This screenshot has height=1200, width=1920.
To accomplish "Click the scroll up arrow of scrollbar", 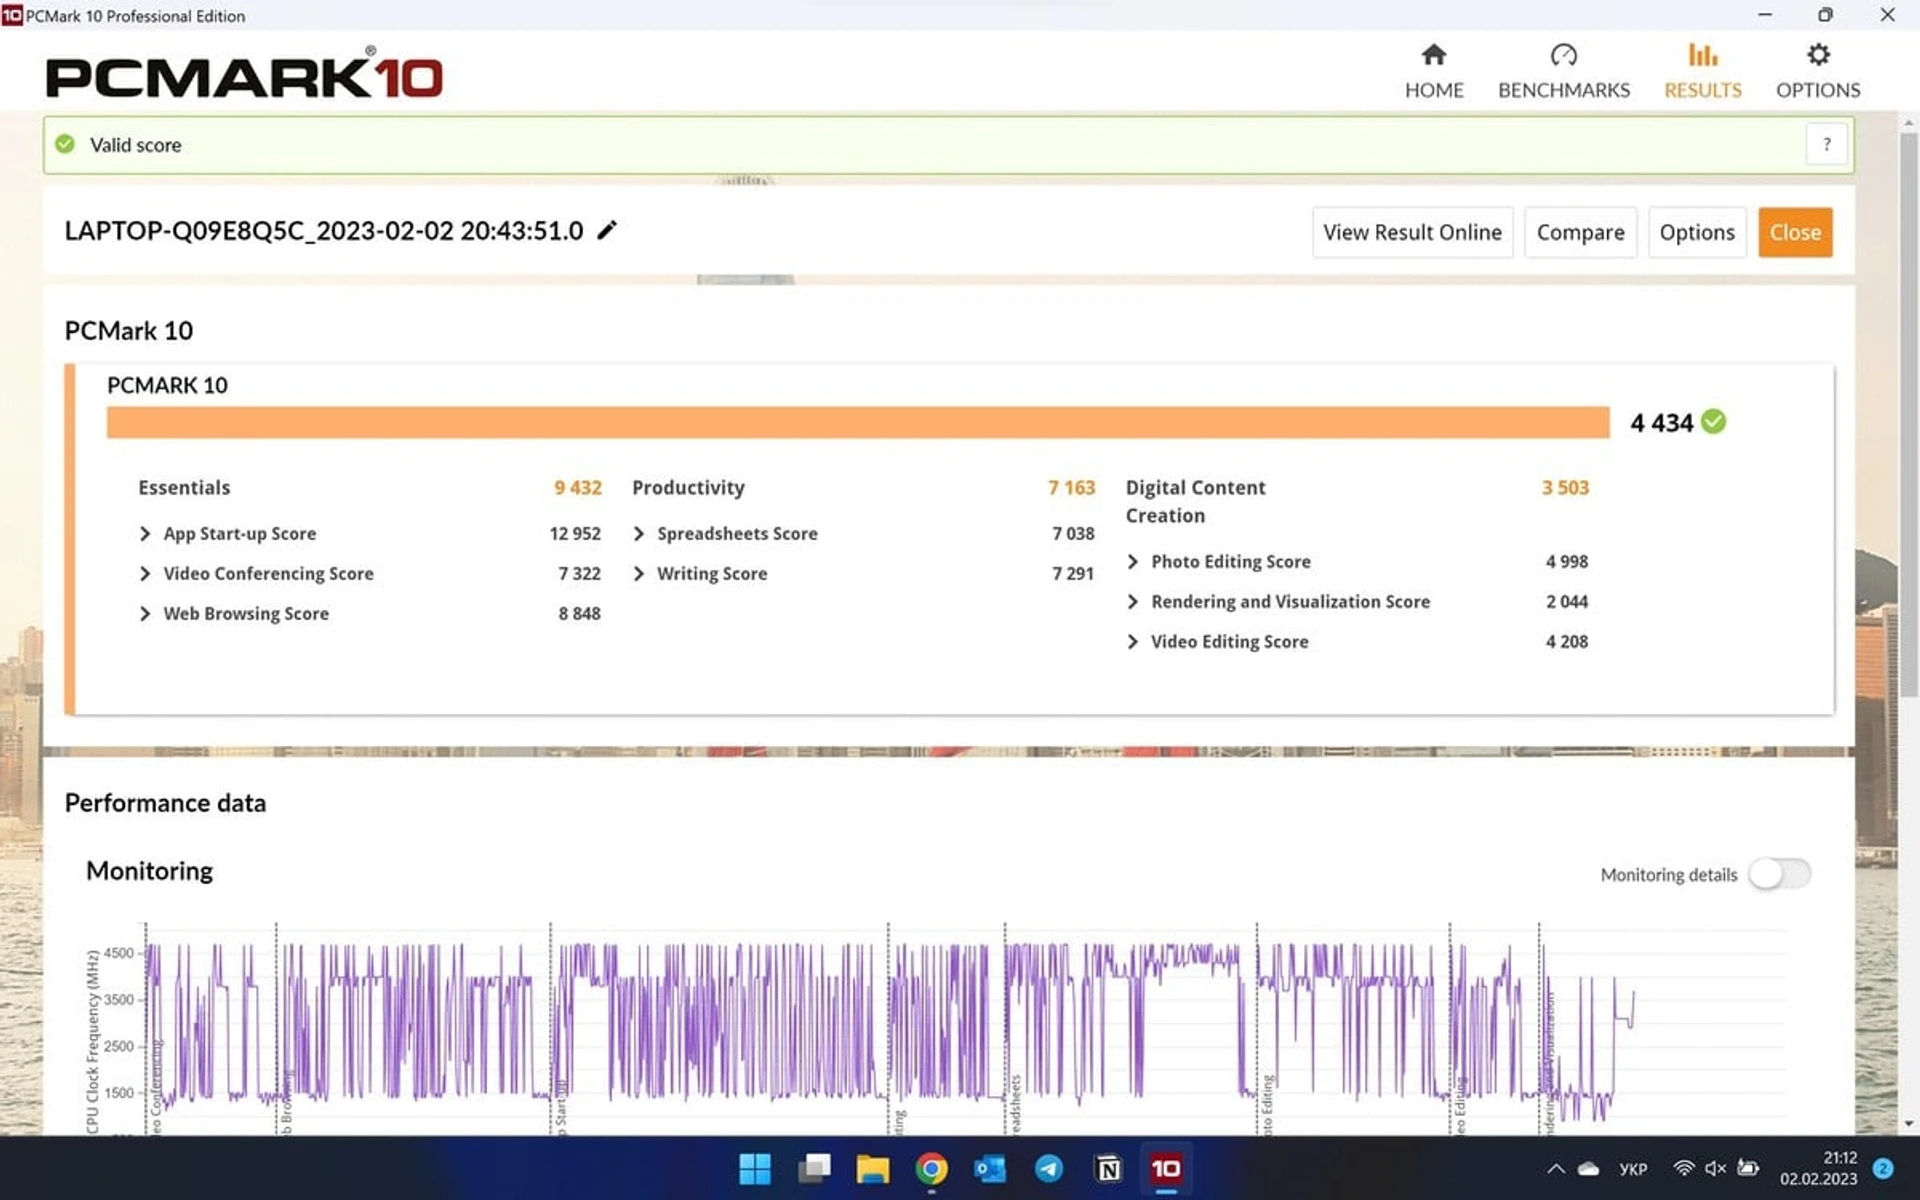I will click(x=1908, y=122).
